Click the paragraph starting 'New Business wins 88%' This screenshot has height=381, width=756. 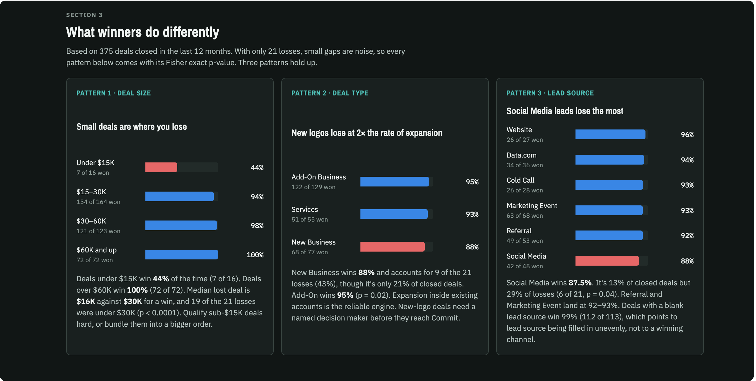[385, 295]
